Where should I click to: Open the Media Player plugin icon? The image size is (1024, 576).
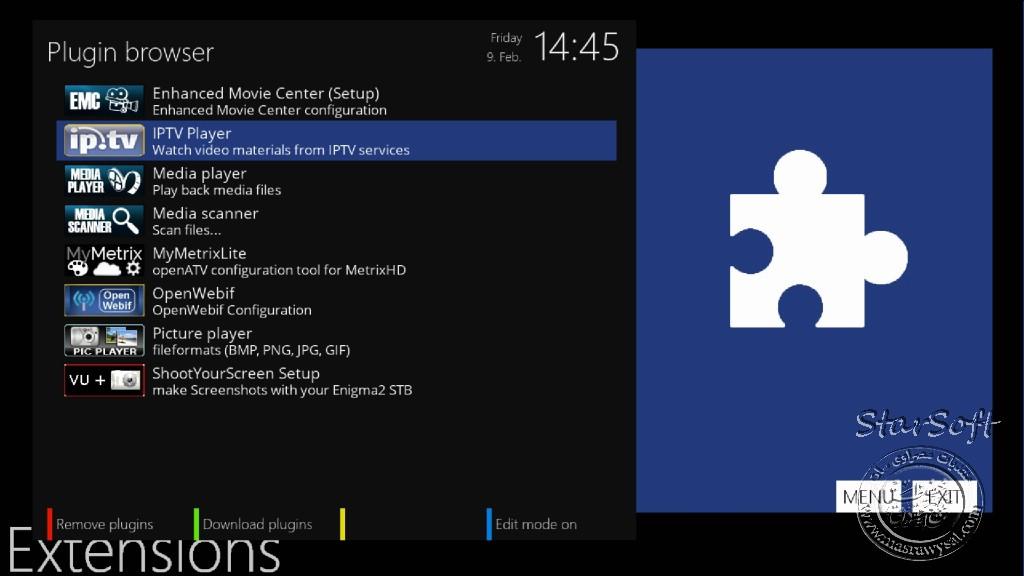coord(104,180)
